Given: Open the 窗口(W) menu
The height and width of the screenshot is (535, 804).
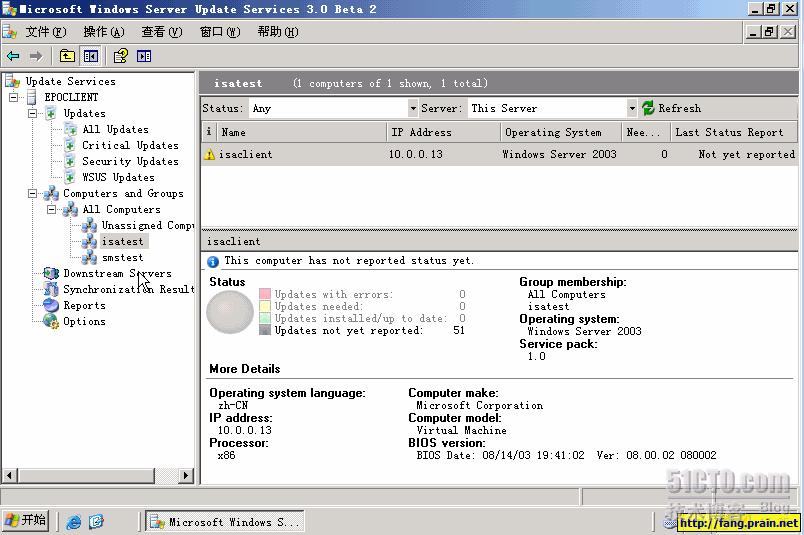Looking at the screenshot, I should [x=220, y=32].
